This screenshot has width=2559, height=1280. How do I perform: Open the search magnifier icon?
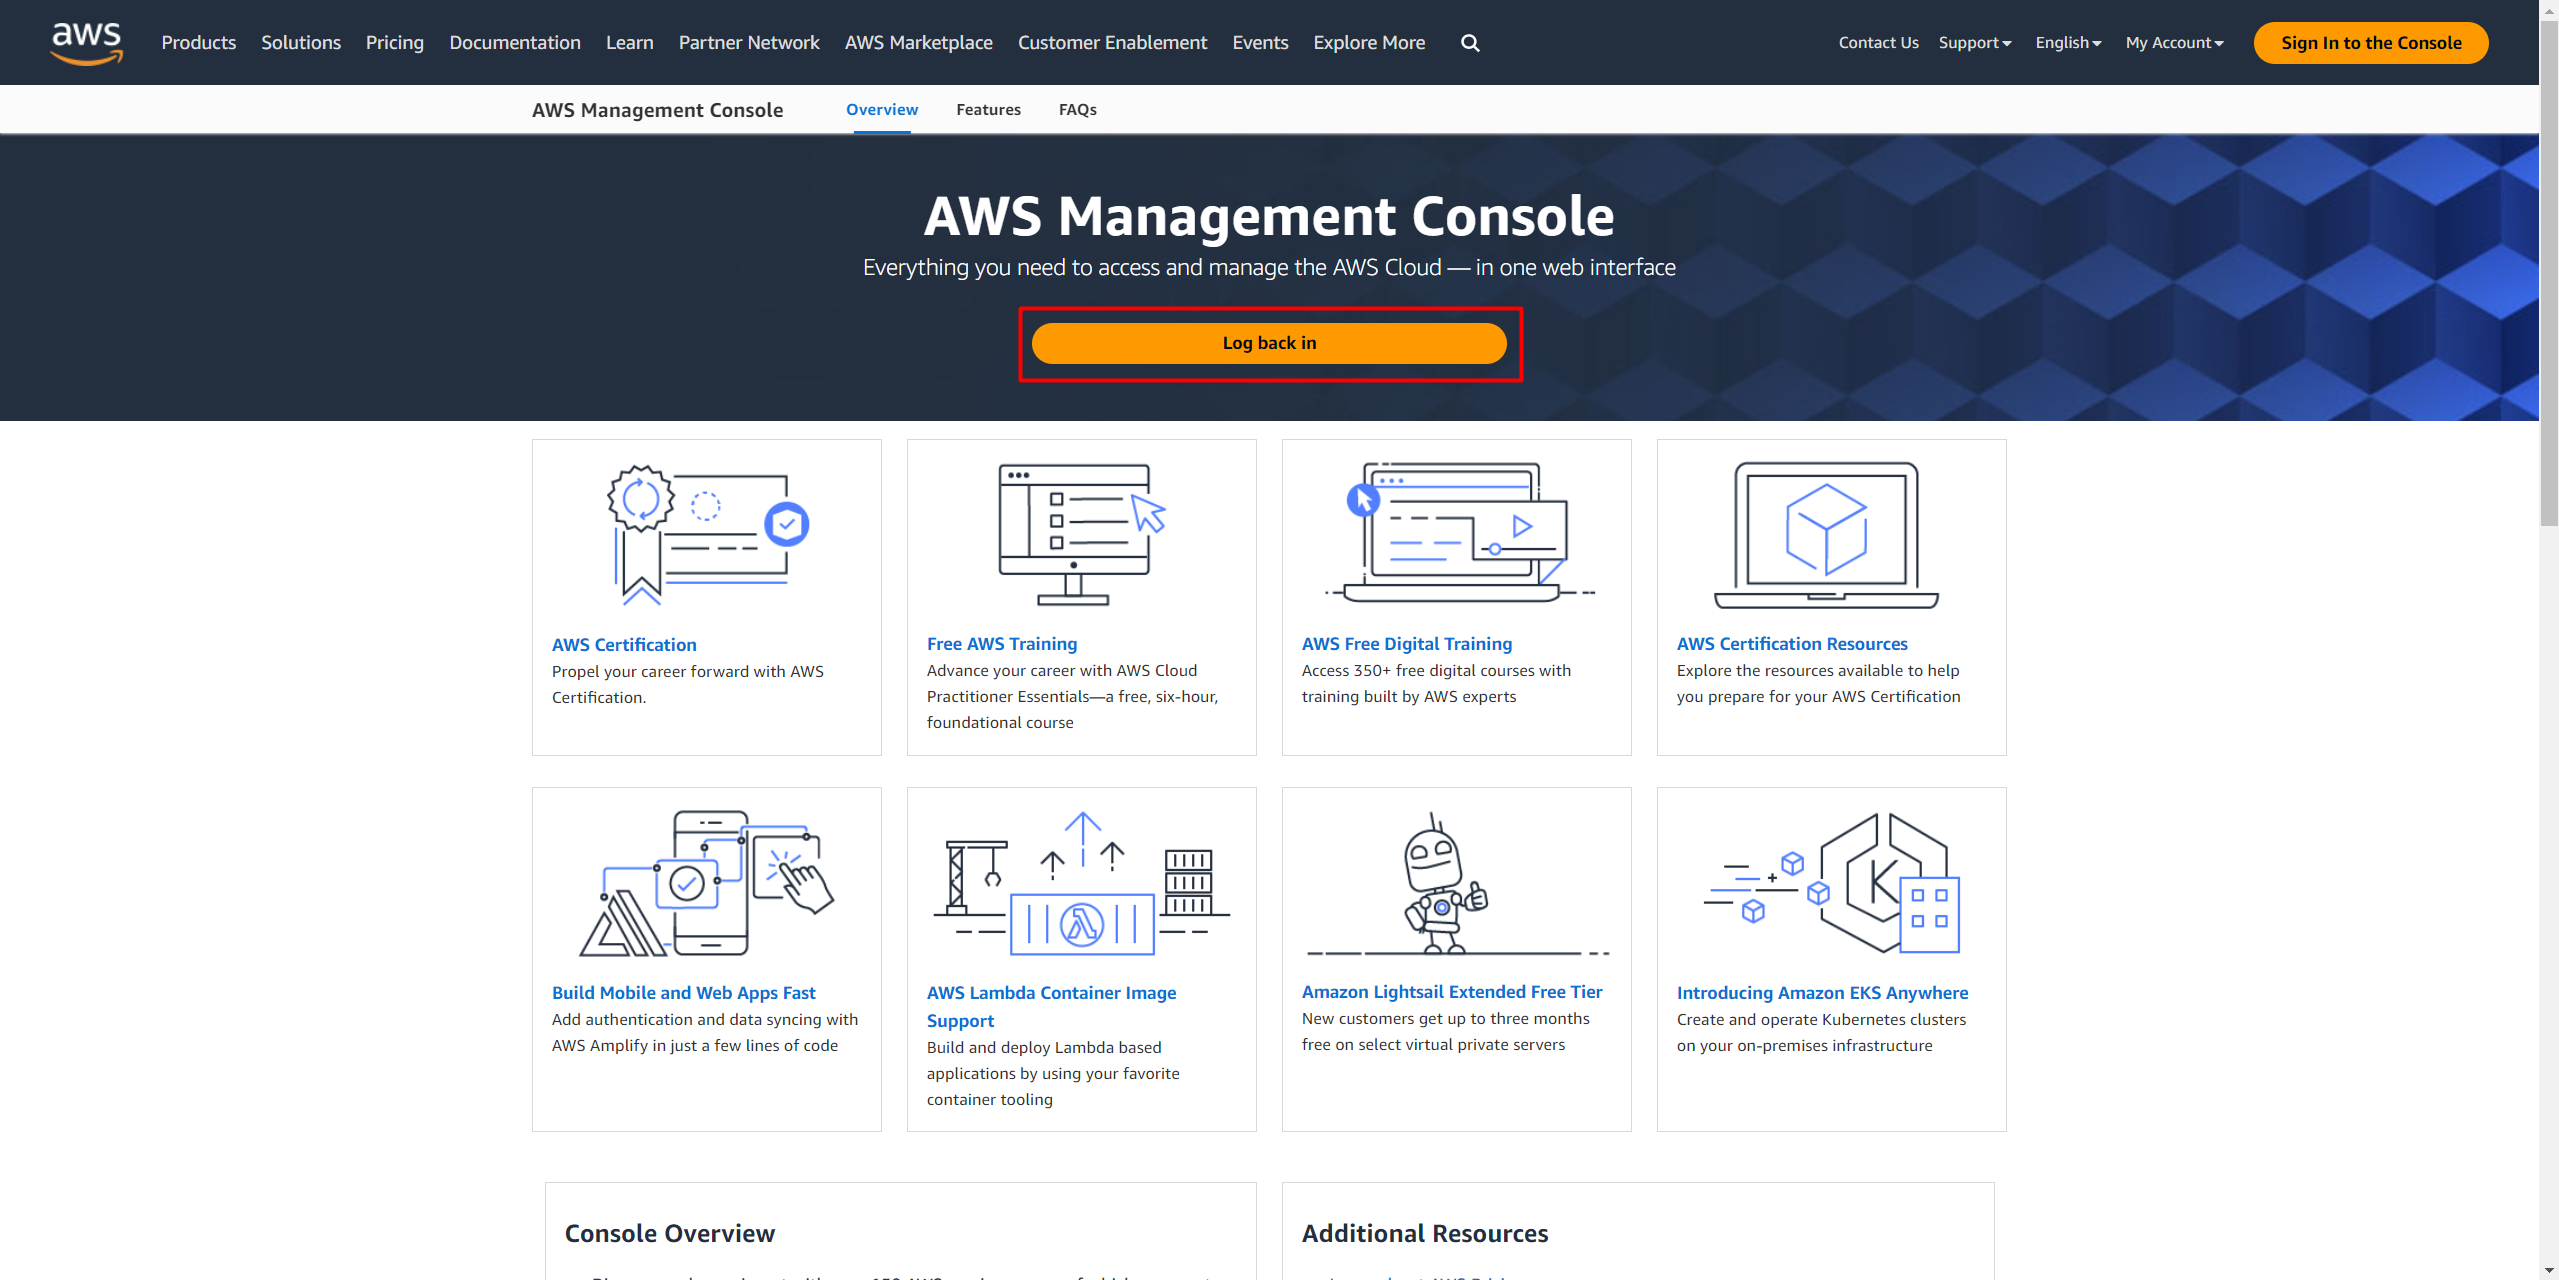[x=1470, y=43]
